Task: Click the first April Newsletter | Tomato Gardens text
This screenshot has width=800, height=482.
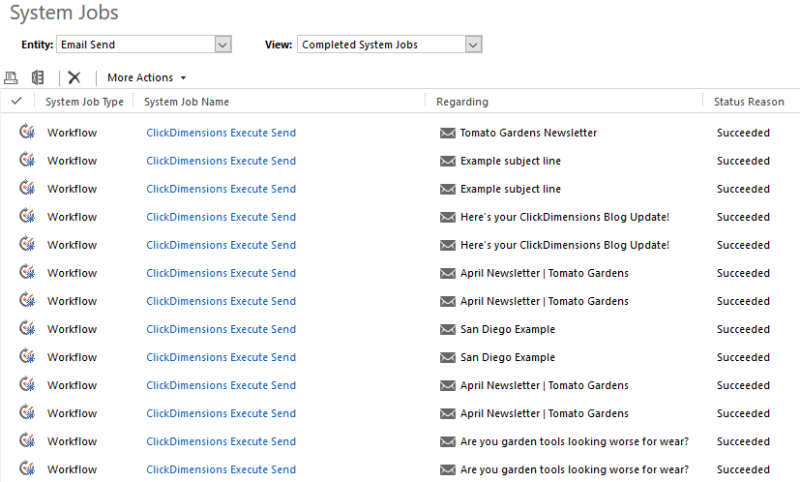Action: [x=544, y=273]
